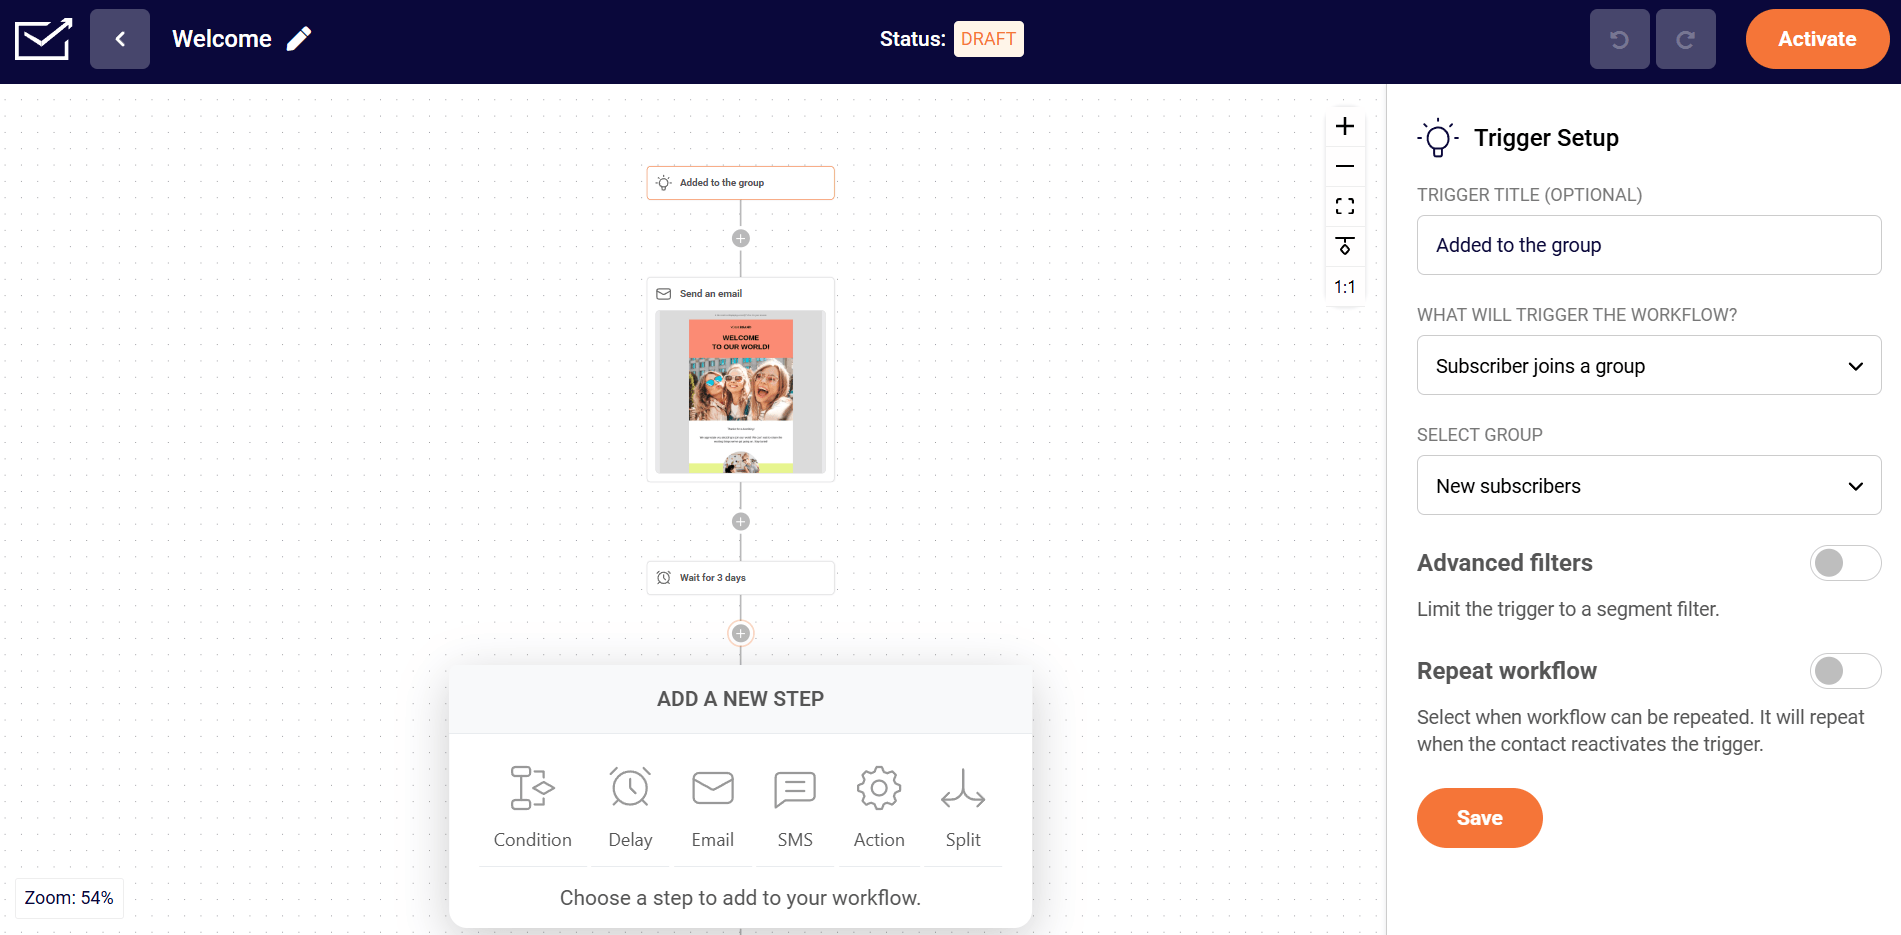Go back with the arrow button
The width and height of the screenshot is (1901, 935).
pos(120,39)
